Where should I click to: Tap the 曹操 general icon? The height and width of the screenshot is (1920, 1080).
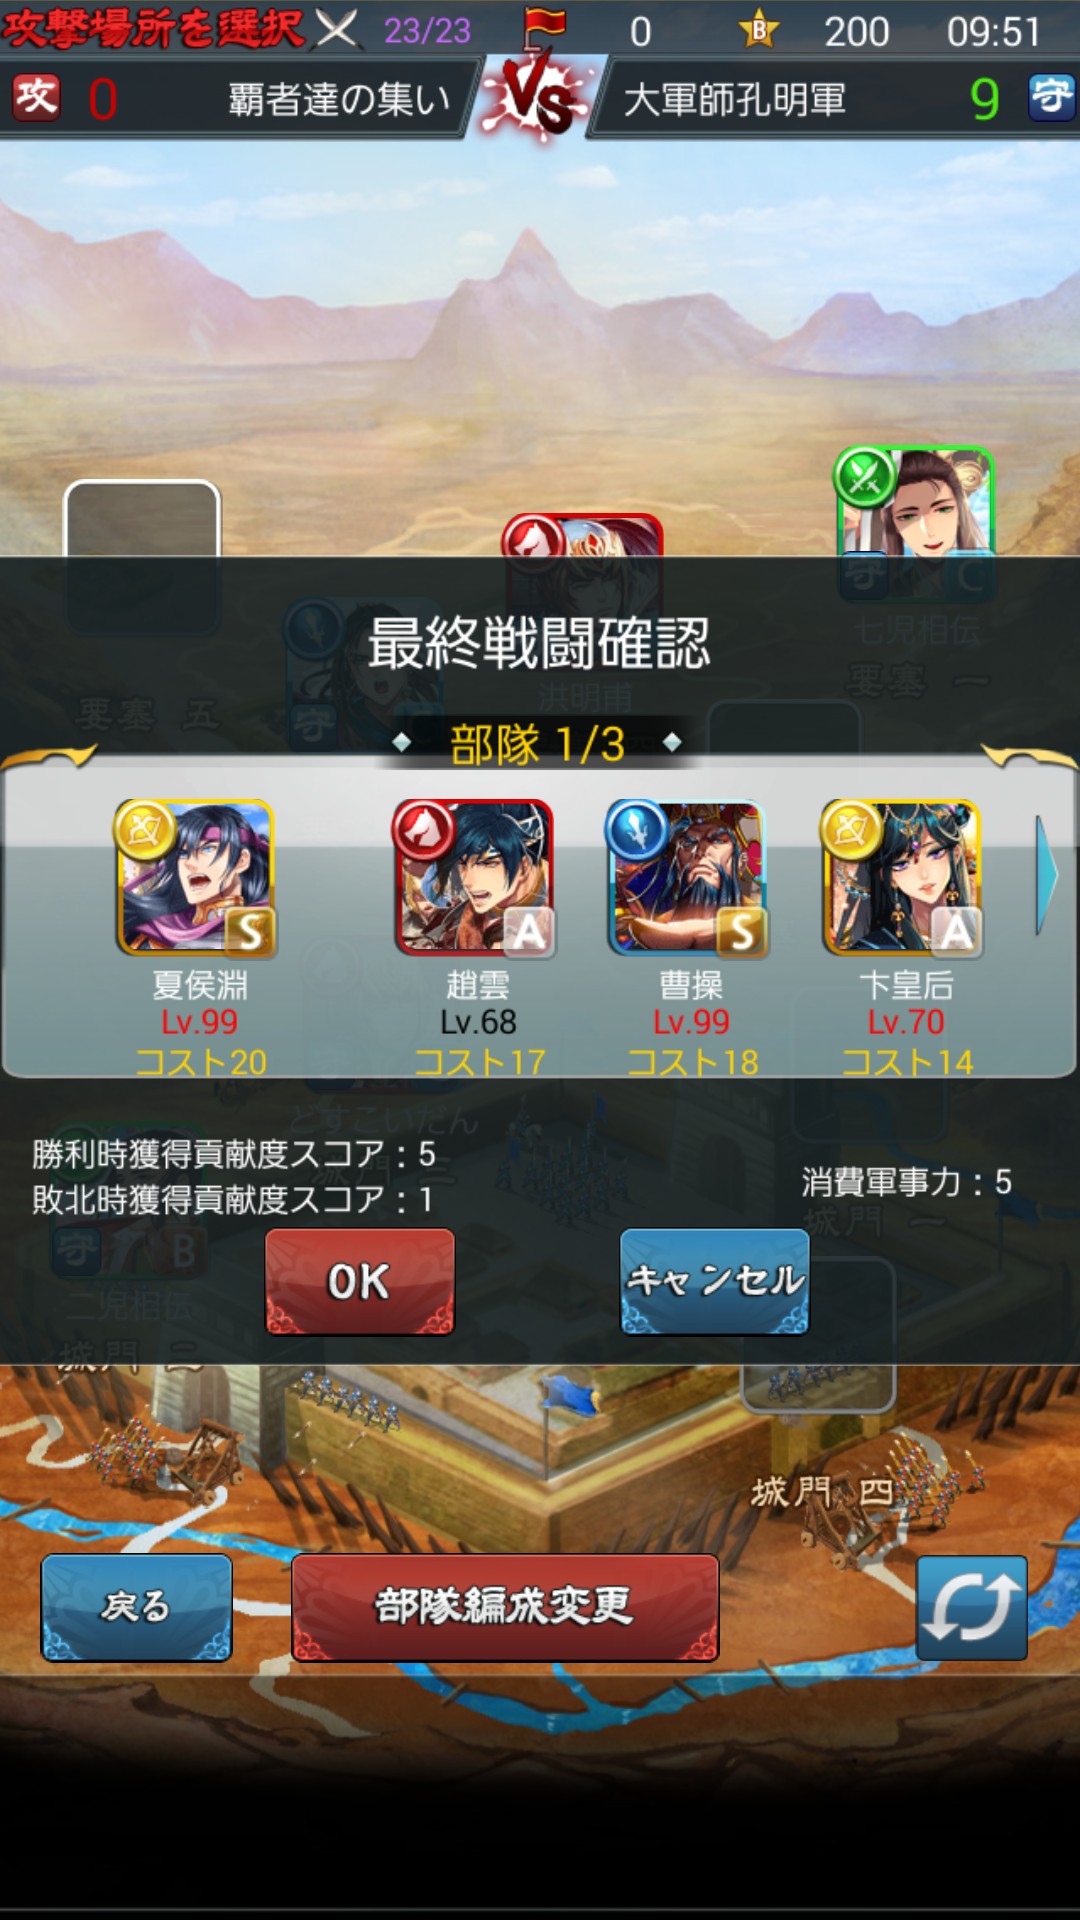[x=687, y=877]
